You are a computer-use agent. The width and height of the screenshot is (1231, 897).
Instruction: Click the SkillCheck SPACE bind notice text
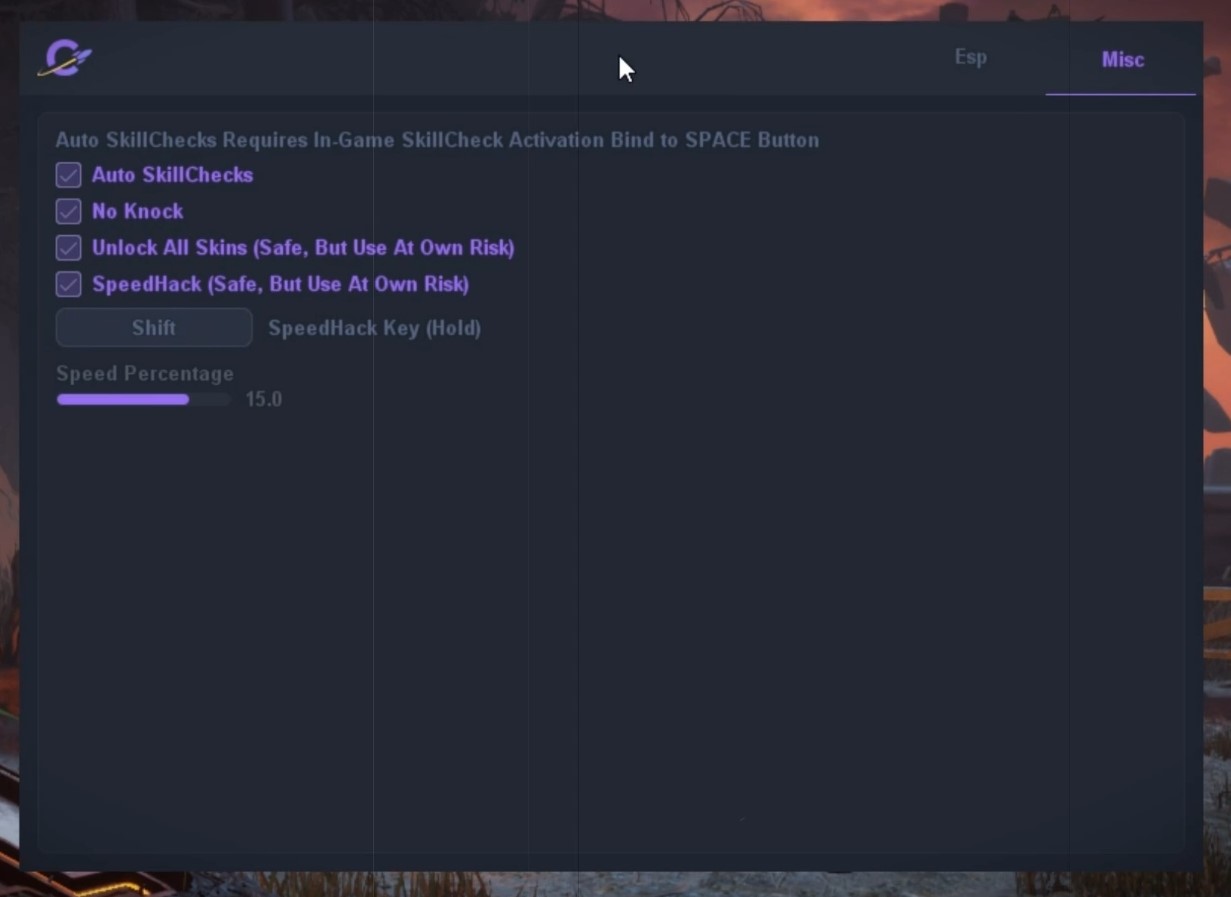[x=437, y=140]
